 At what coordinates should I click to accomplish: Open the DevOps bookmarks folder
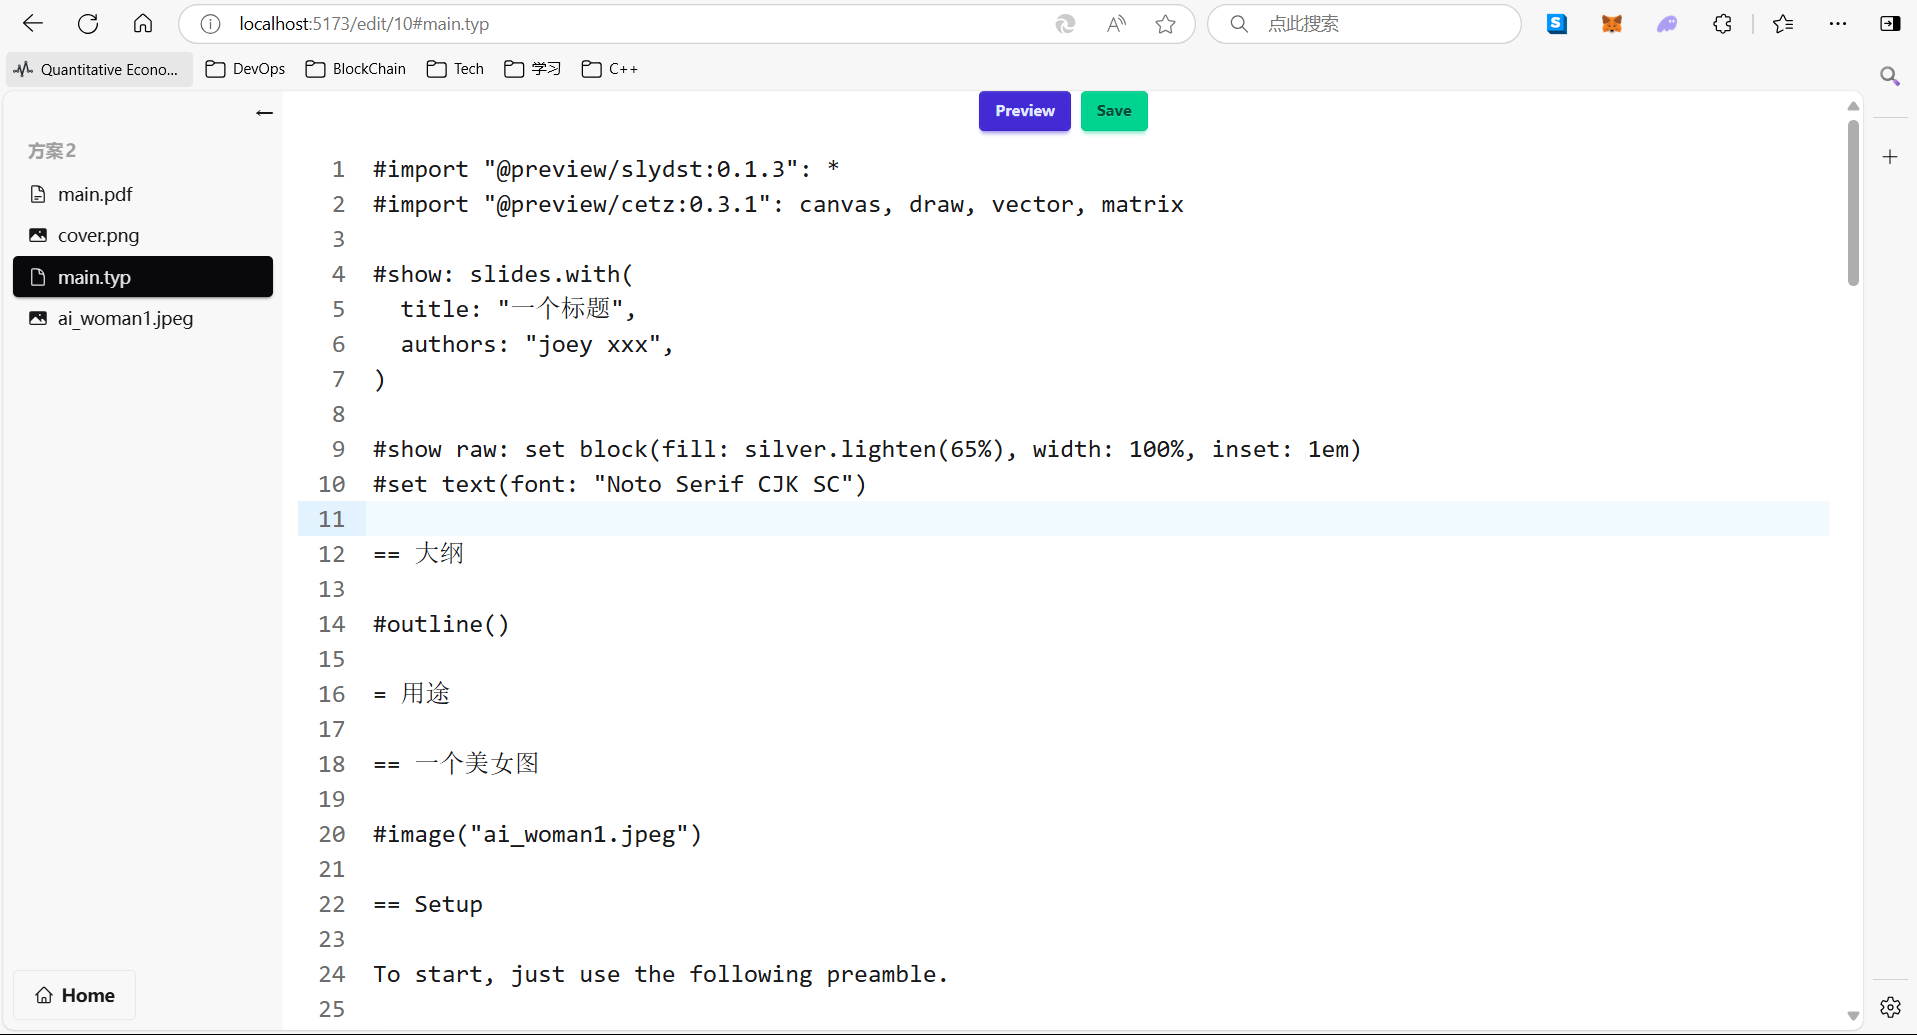click(246, 69)
